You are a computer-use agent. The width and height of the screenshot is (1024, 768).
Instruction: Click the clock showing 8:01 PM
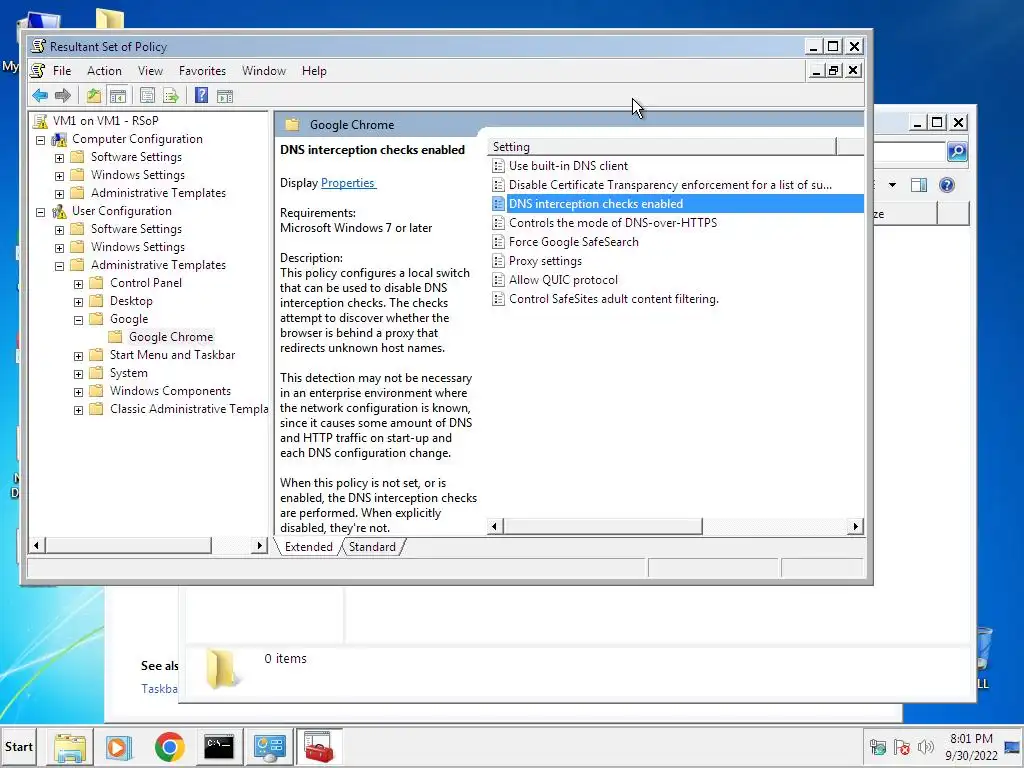point(971,739)
